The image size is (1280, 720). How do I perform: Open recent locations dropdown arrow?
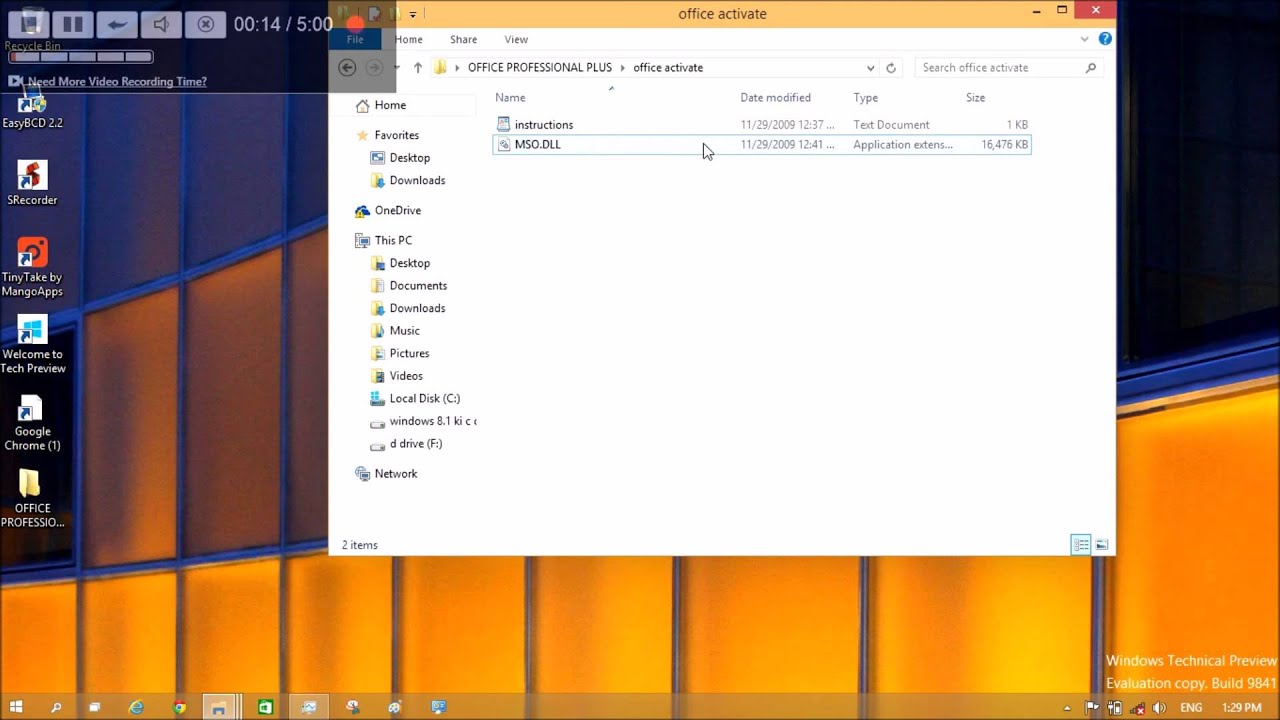tap(397, 68)
